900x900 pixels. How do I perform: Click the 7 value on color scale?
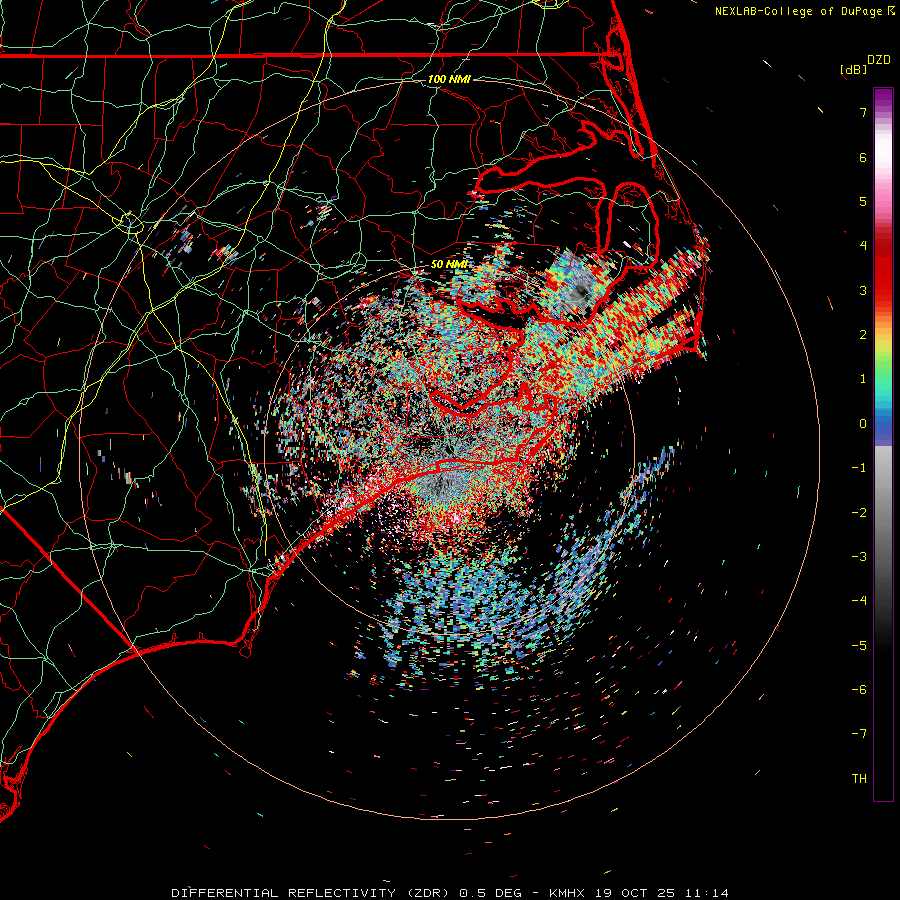pyautogui.click(x=863, y=112)
